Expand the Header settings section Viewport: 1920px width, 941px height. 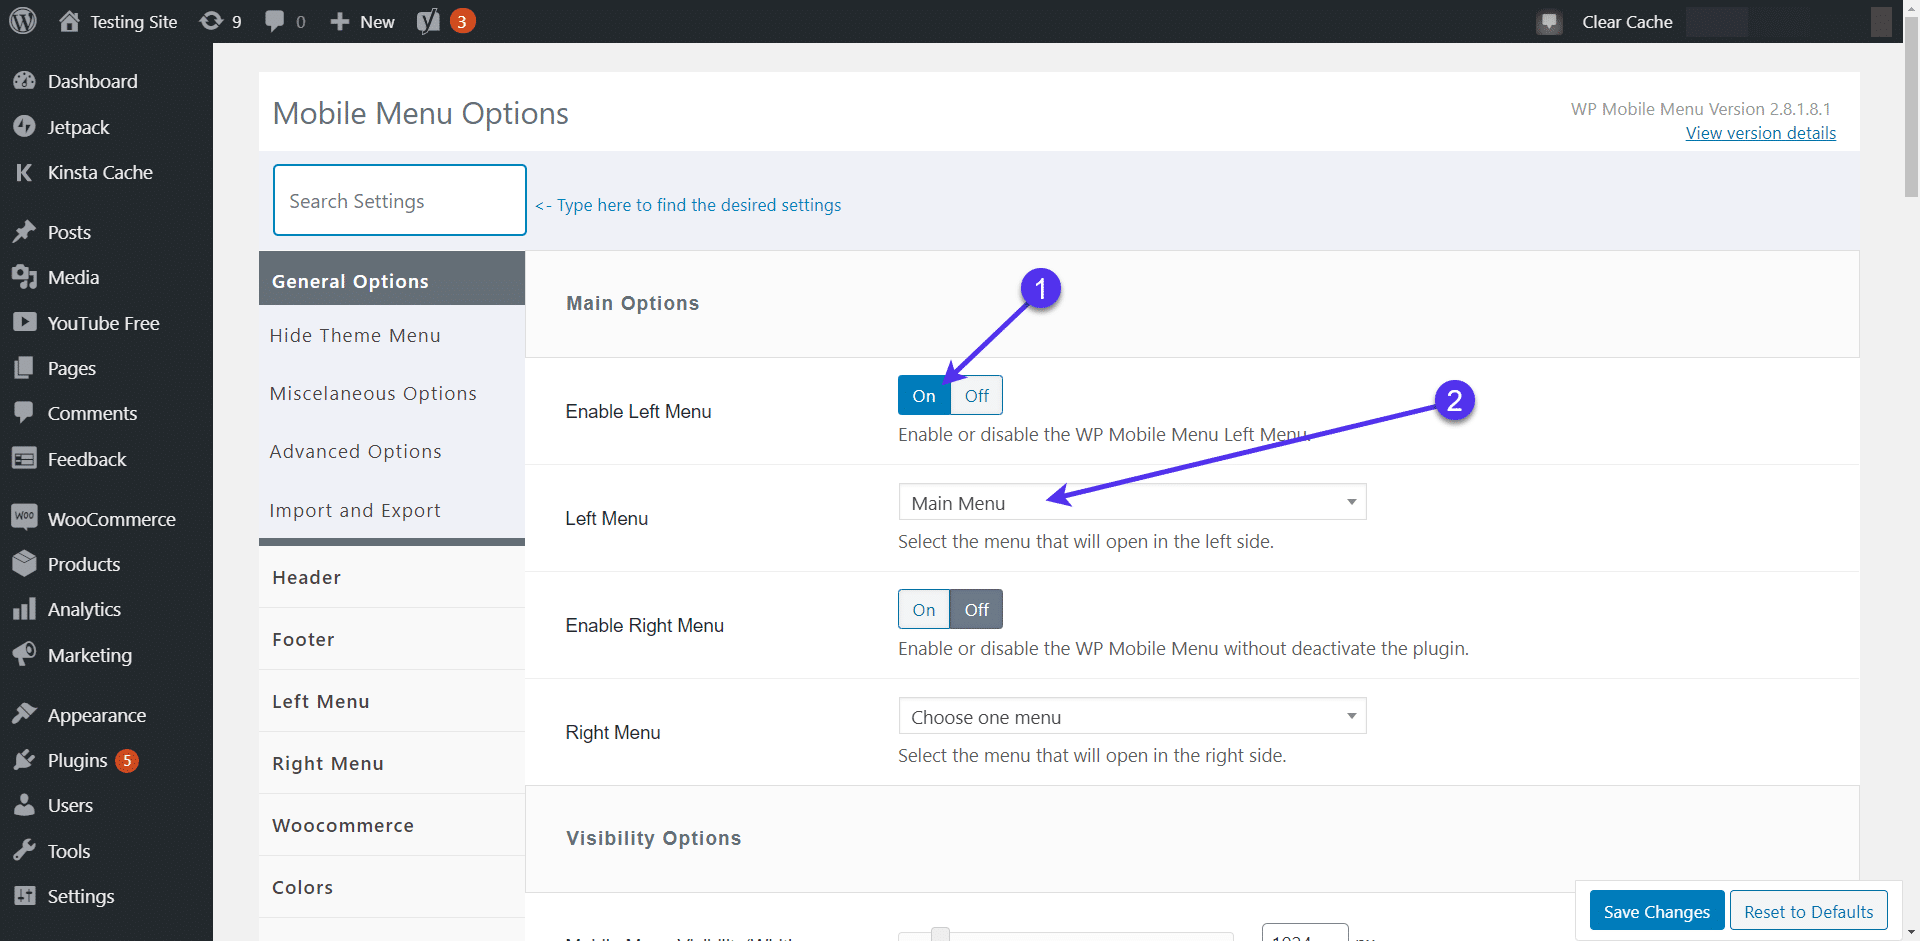tap(307, 578)
